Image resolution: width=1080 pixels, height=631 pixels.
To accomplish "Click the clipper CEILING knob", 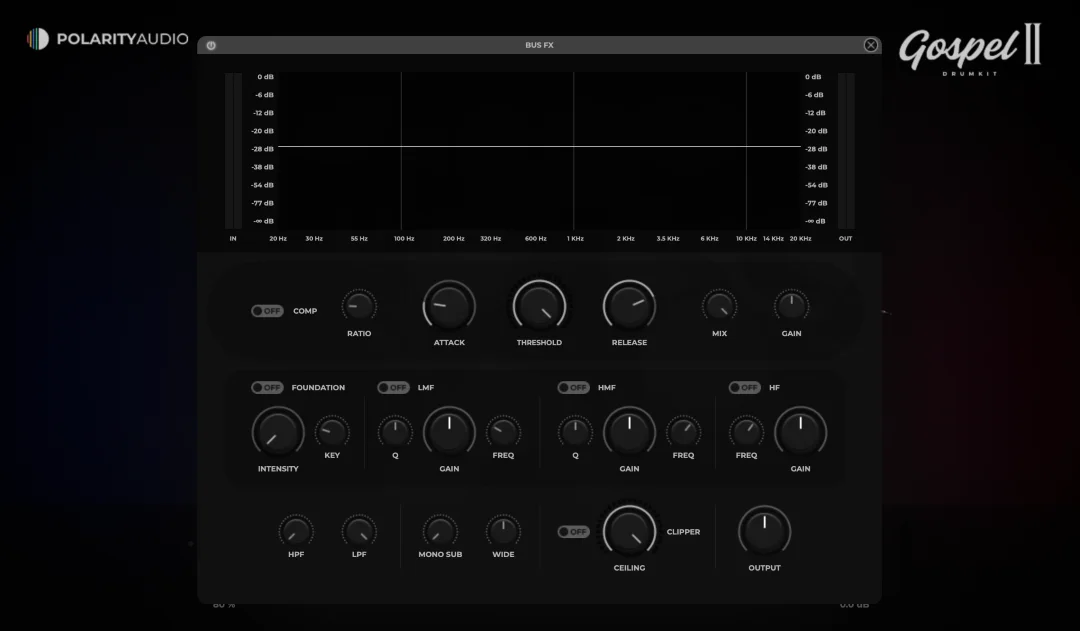I will pyautogui.click(x=629, y=531).
